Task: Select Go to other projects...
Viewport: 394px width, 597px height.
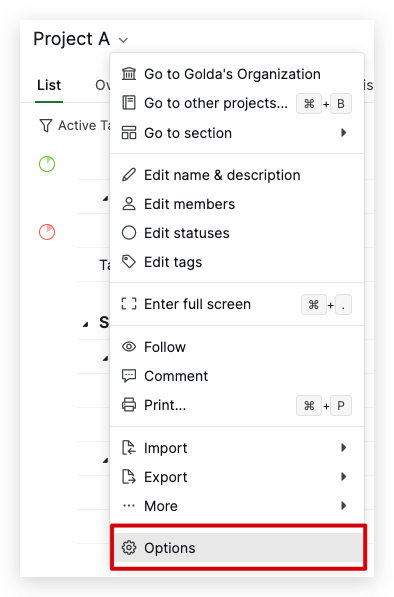Action: pyautogui.click(x=237, y=103)
